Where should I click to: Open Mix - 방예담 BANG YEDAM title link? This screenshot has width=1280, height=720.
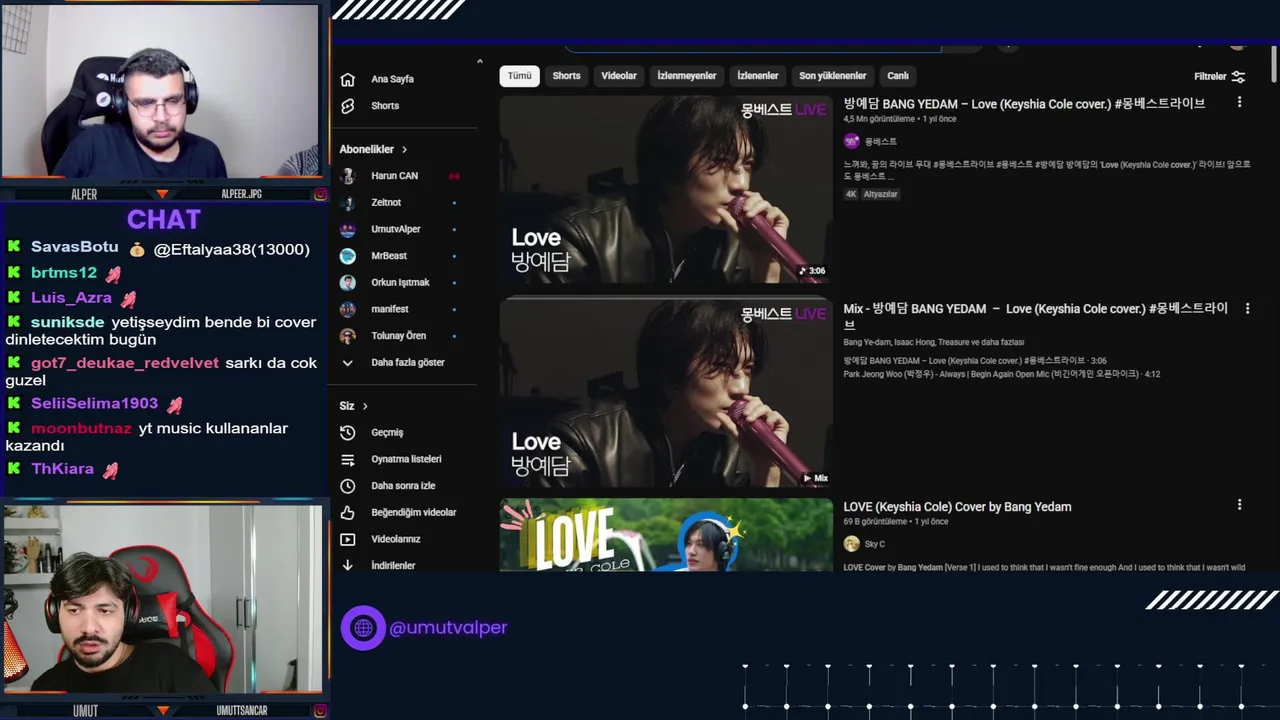[1035, 316]
